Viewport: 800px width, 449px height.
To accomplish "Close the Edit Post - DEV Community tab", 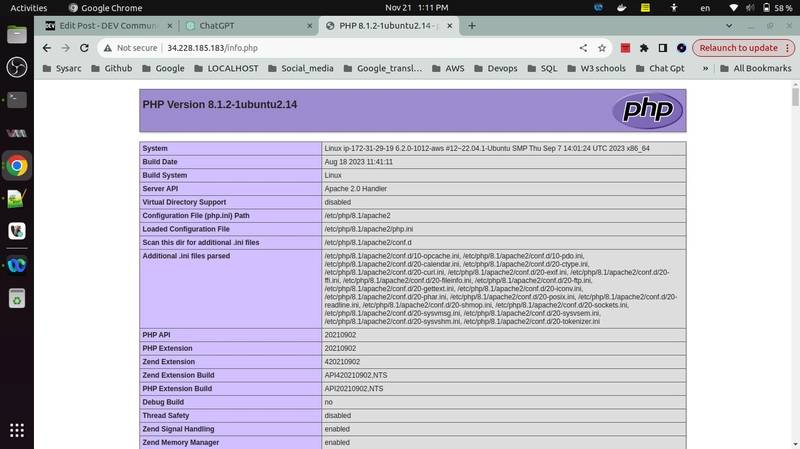I will (170, 26).
